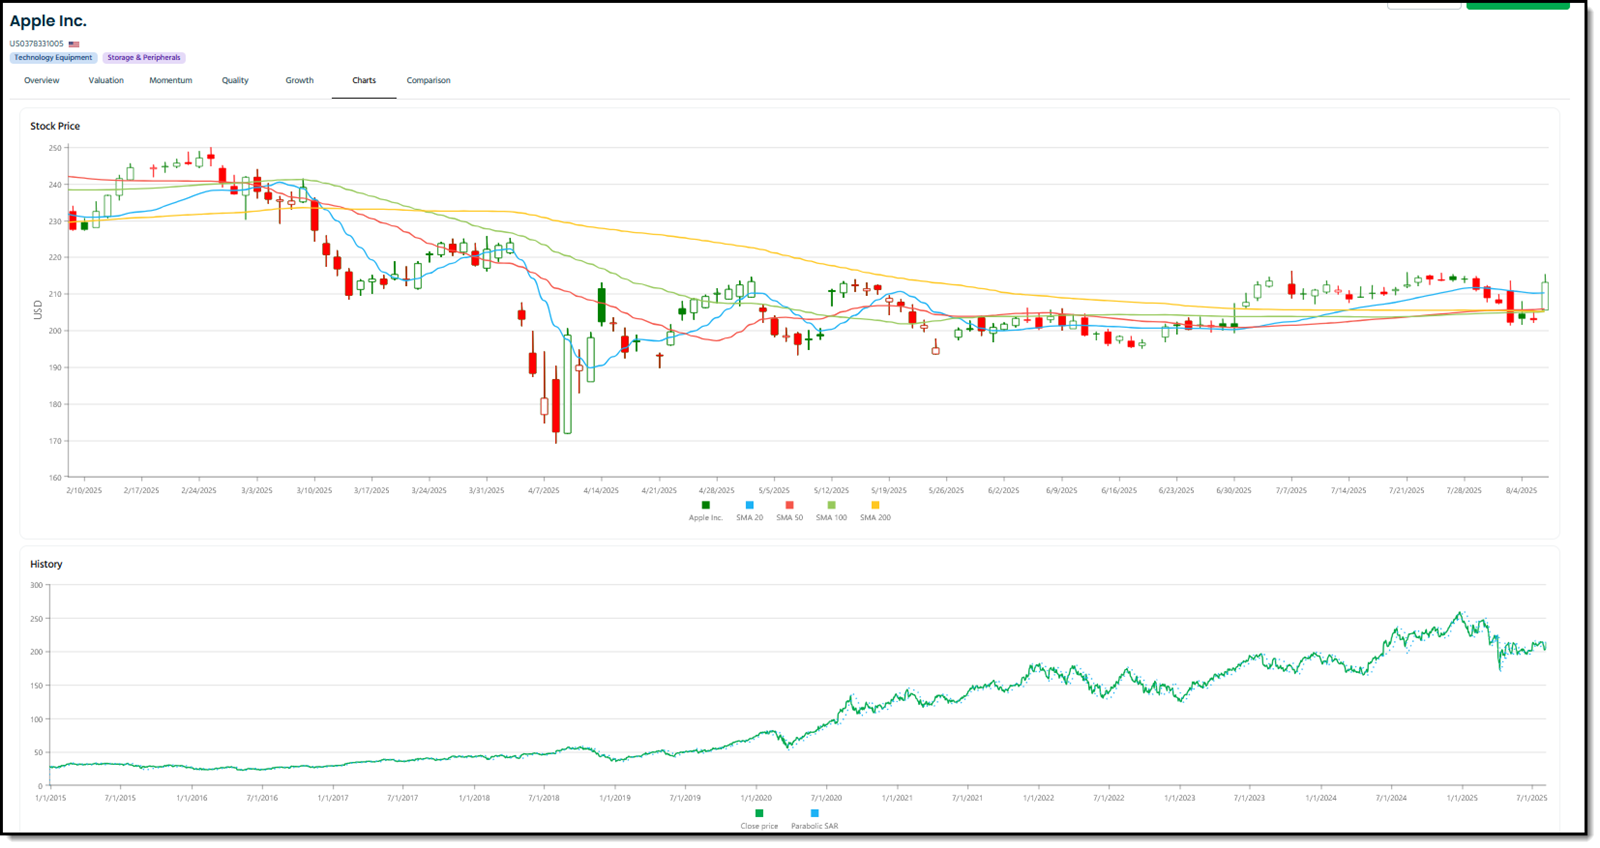This screenshot has width=1600, height=848.
Task: Select the Momentum tab
Action: tap(171, 80)
